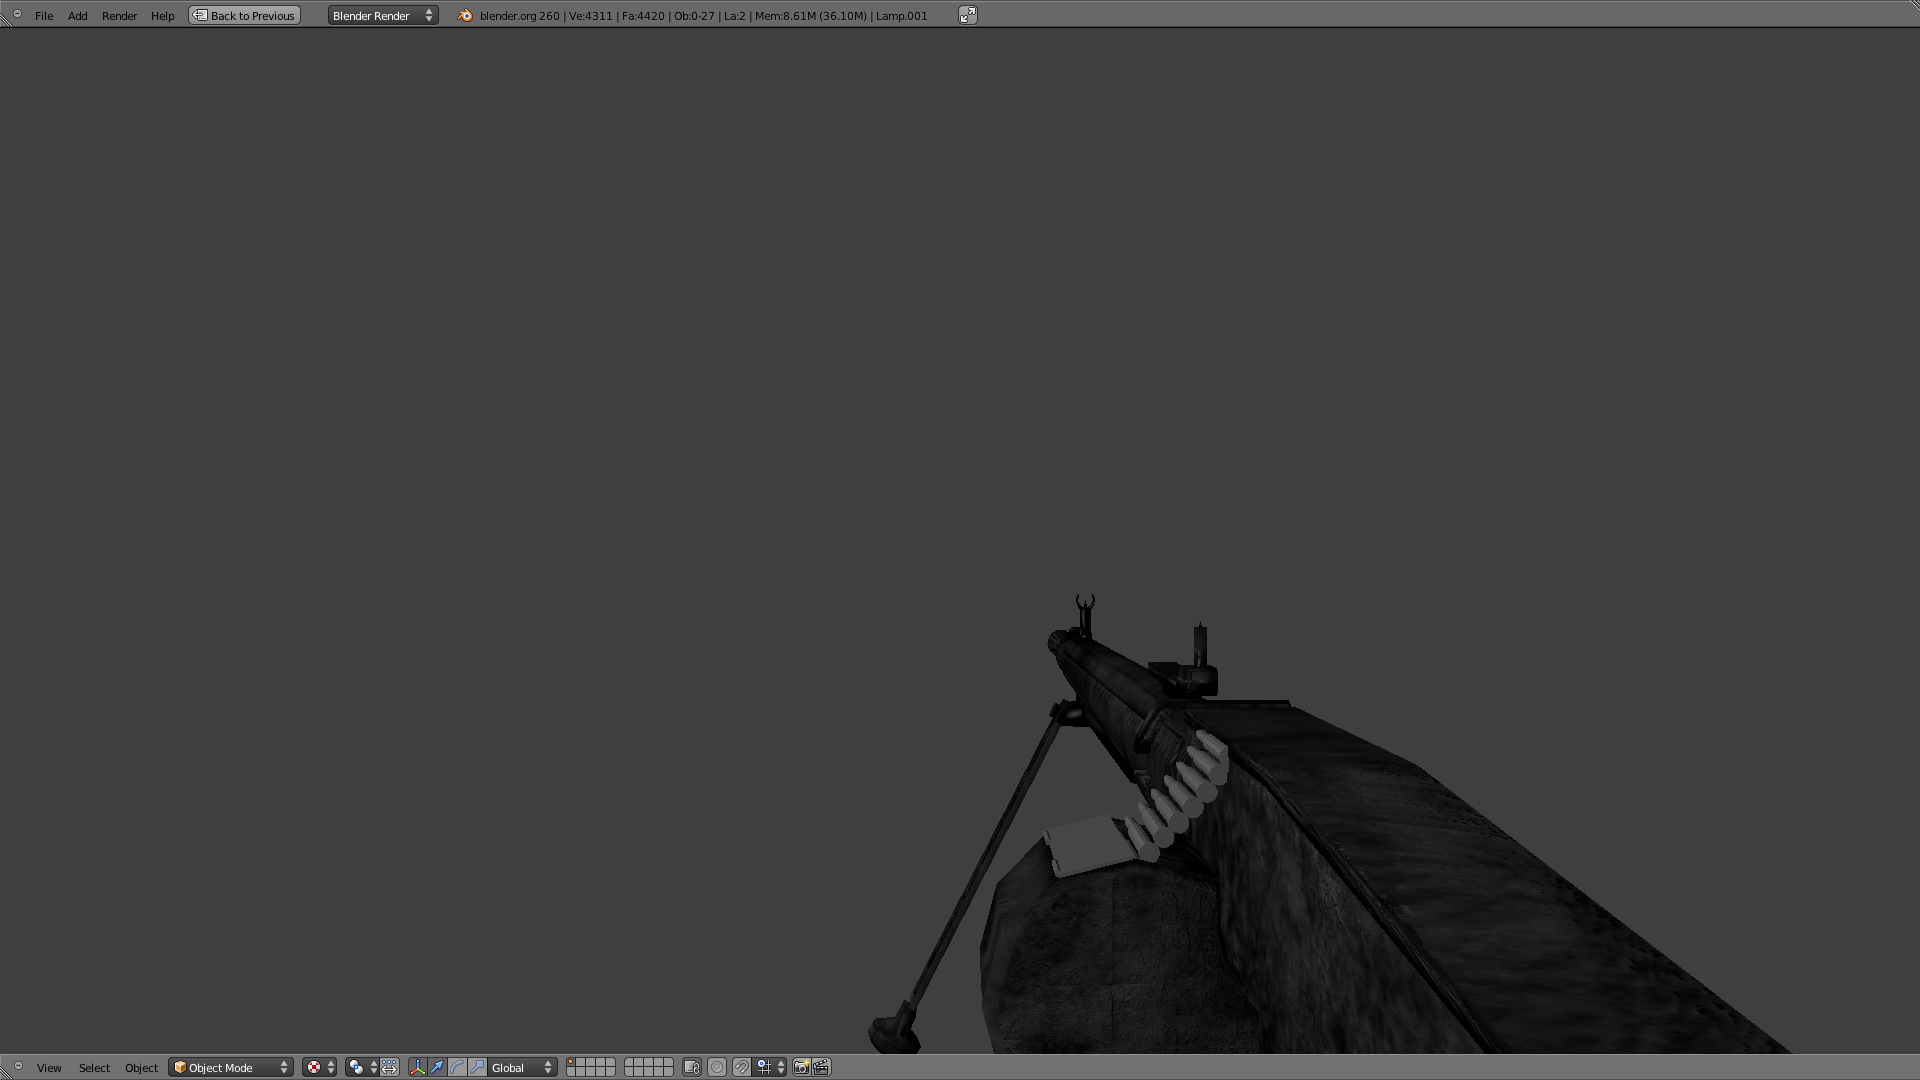This screenshot has height=1080, width=1920.
Task: Open the Render menu
Action: (119, 16)
